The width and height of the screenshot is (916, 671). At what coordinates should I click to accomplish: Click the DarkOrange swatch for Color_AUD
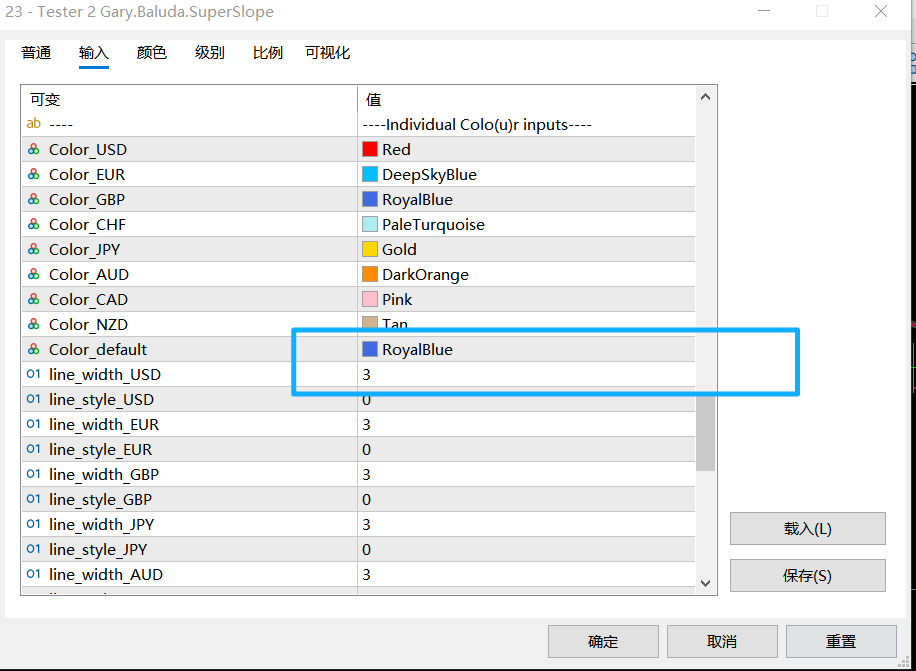(370, 274)
